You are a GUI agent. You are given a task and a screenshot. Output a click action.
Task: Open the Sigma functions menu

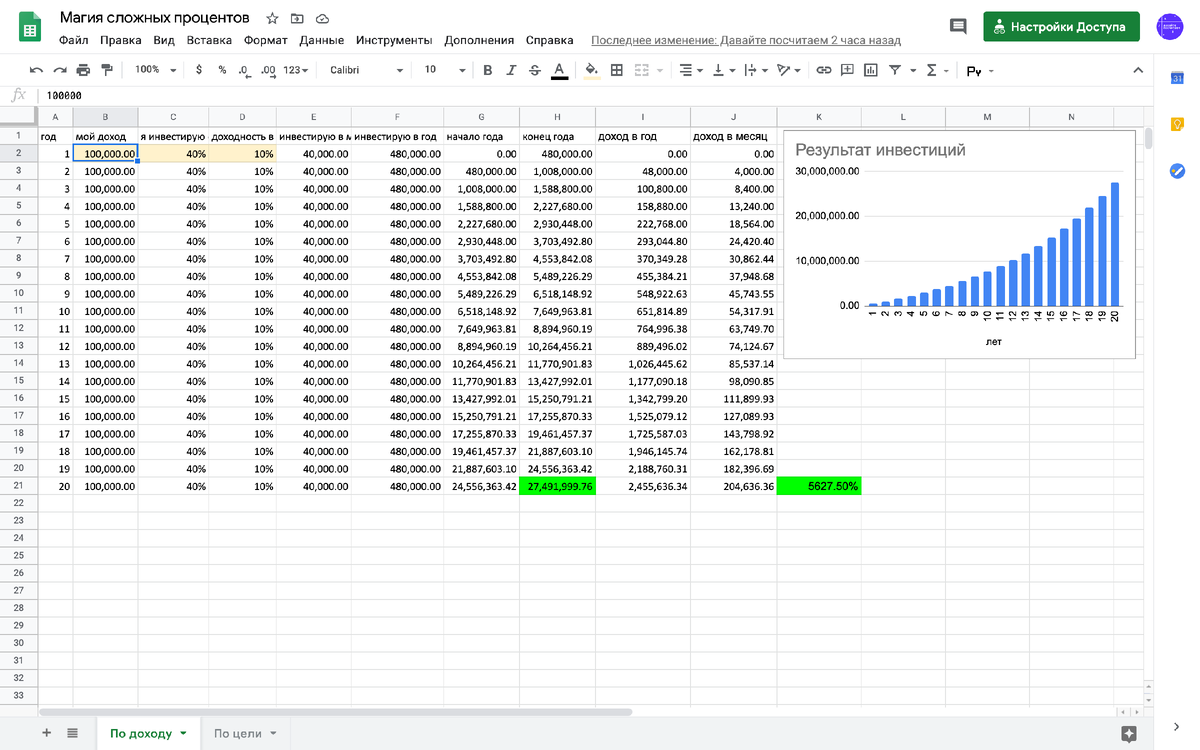click(x=937, y=70)
